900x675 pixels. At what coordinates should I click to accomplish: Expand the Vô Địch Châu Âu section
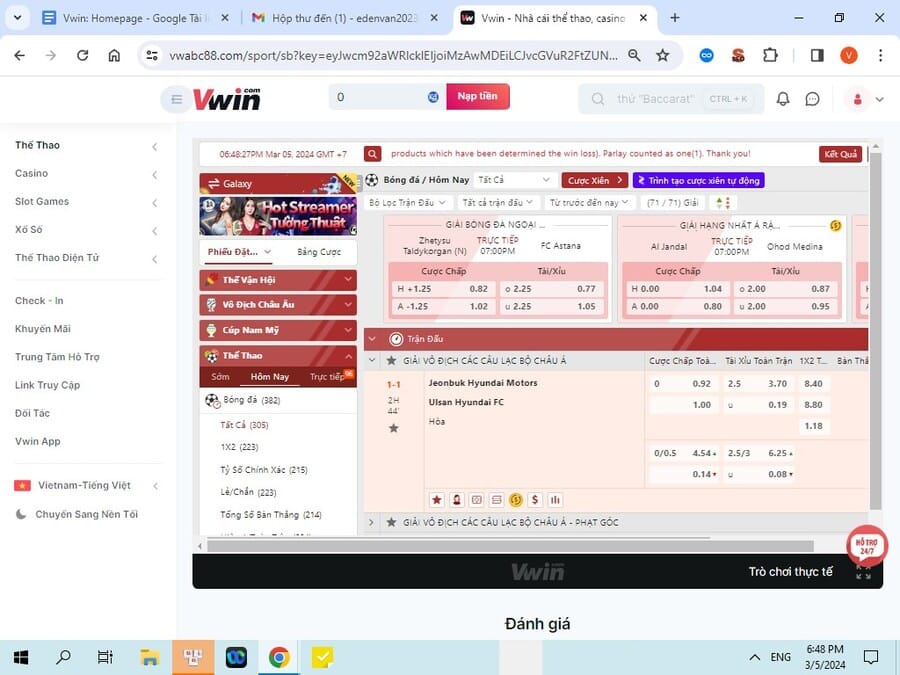pos(278,305)
